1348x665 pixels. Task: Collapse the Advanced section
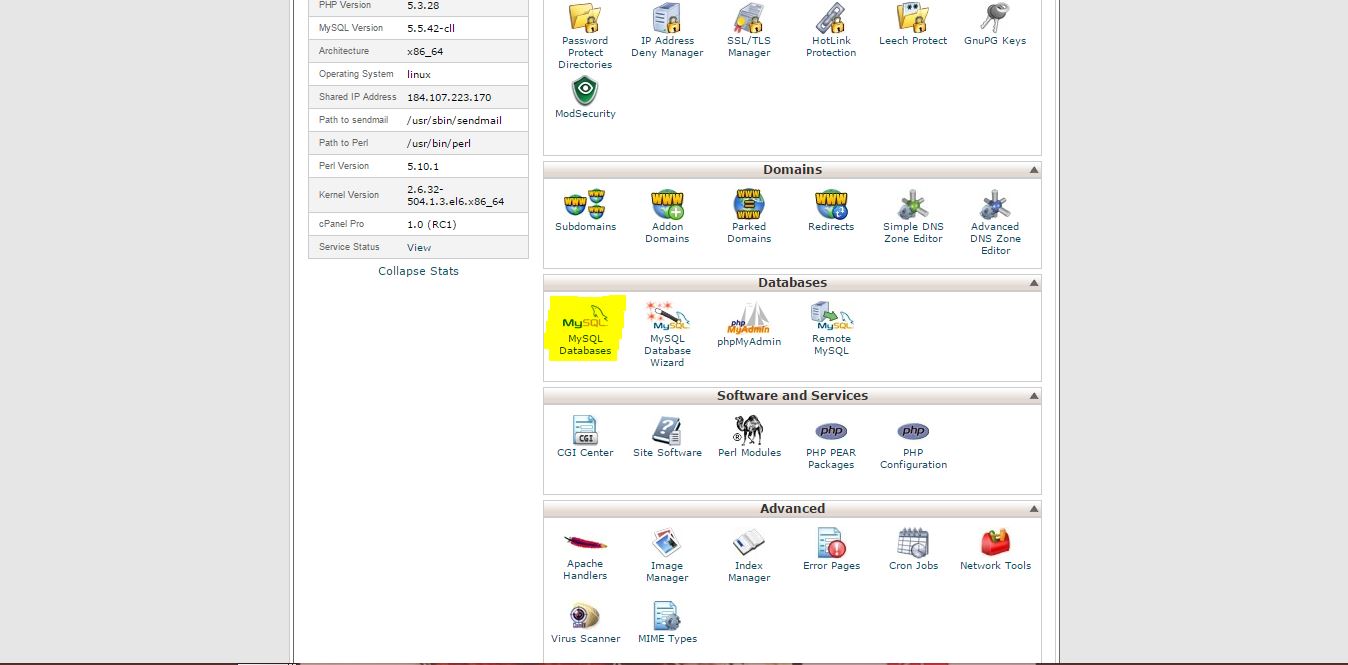coord(1034,509)
